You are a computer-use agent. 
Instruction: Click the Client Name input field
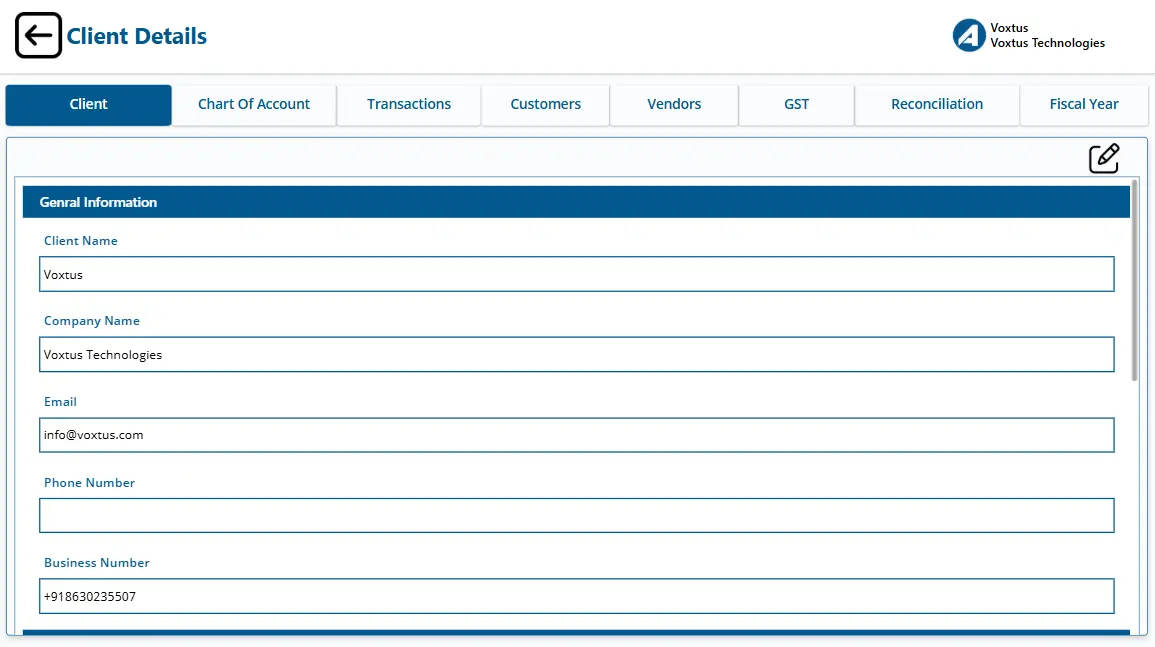click(x=577, y=274)
